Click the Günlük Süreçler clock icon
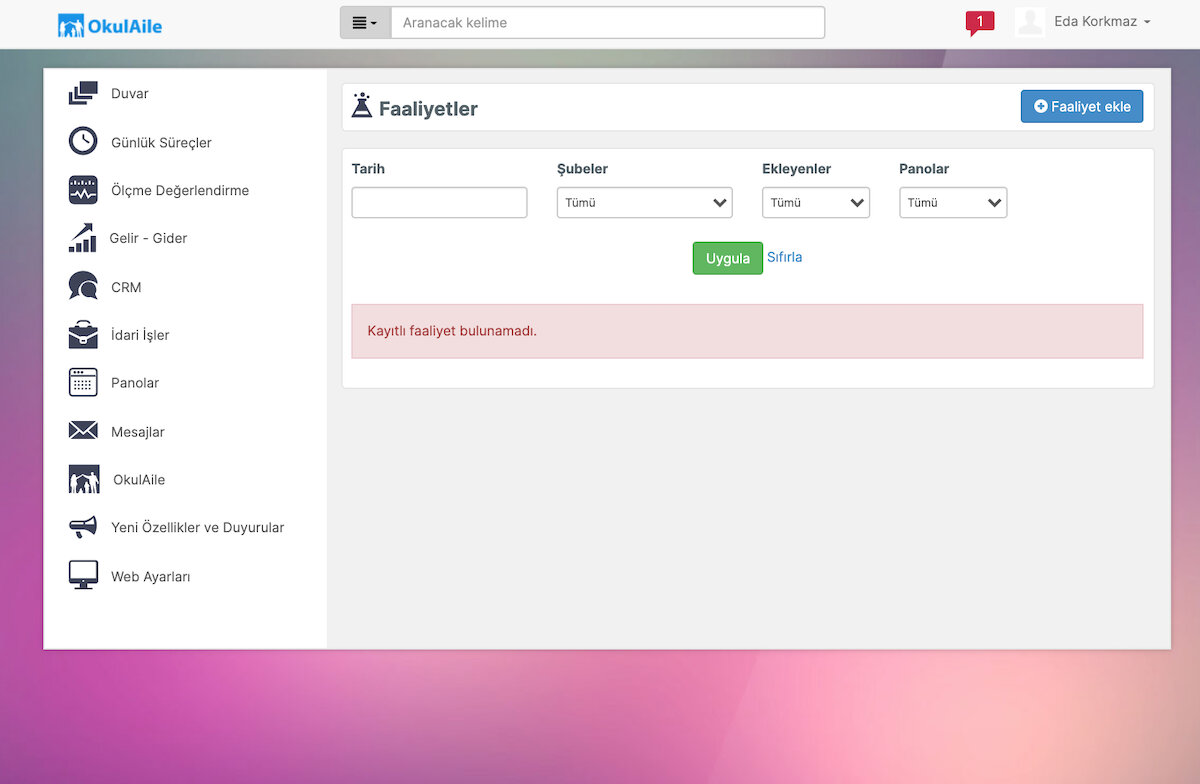1200x784 pixels. coord(83,141)
